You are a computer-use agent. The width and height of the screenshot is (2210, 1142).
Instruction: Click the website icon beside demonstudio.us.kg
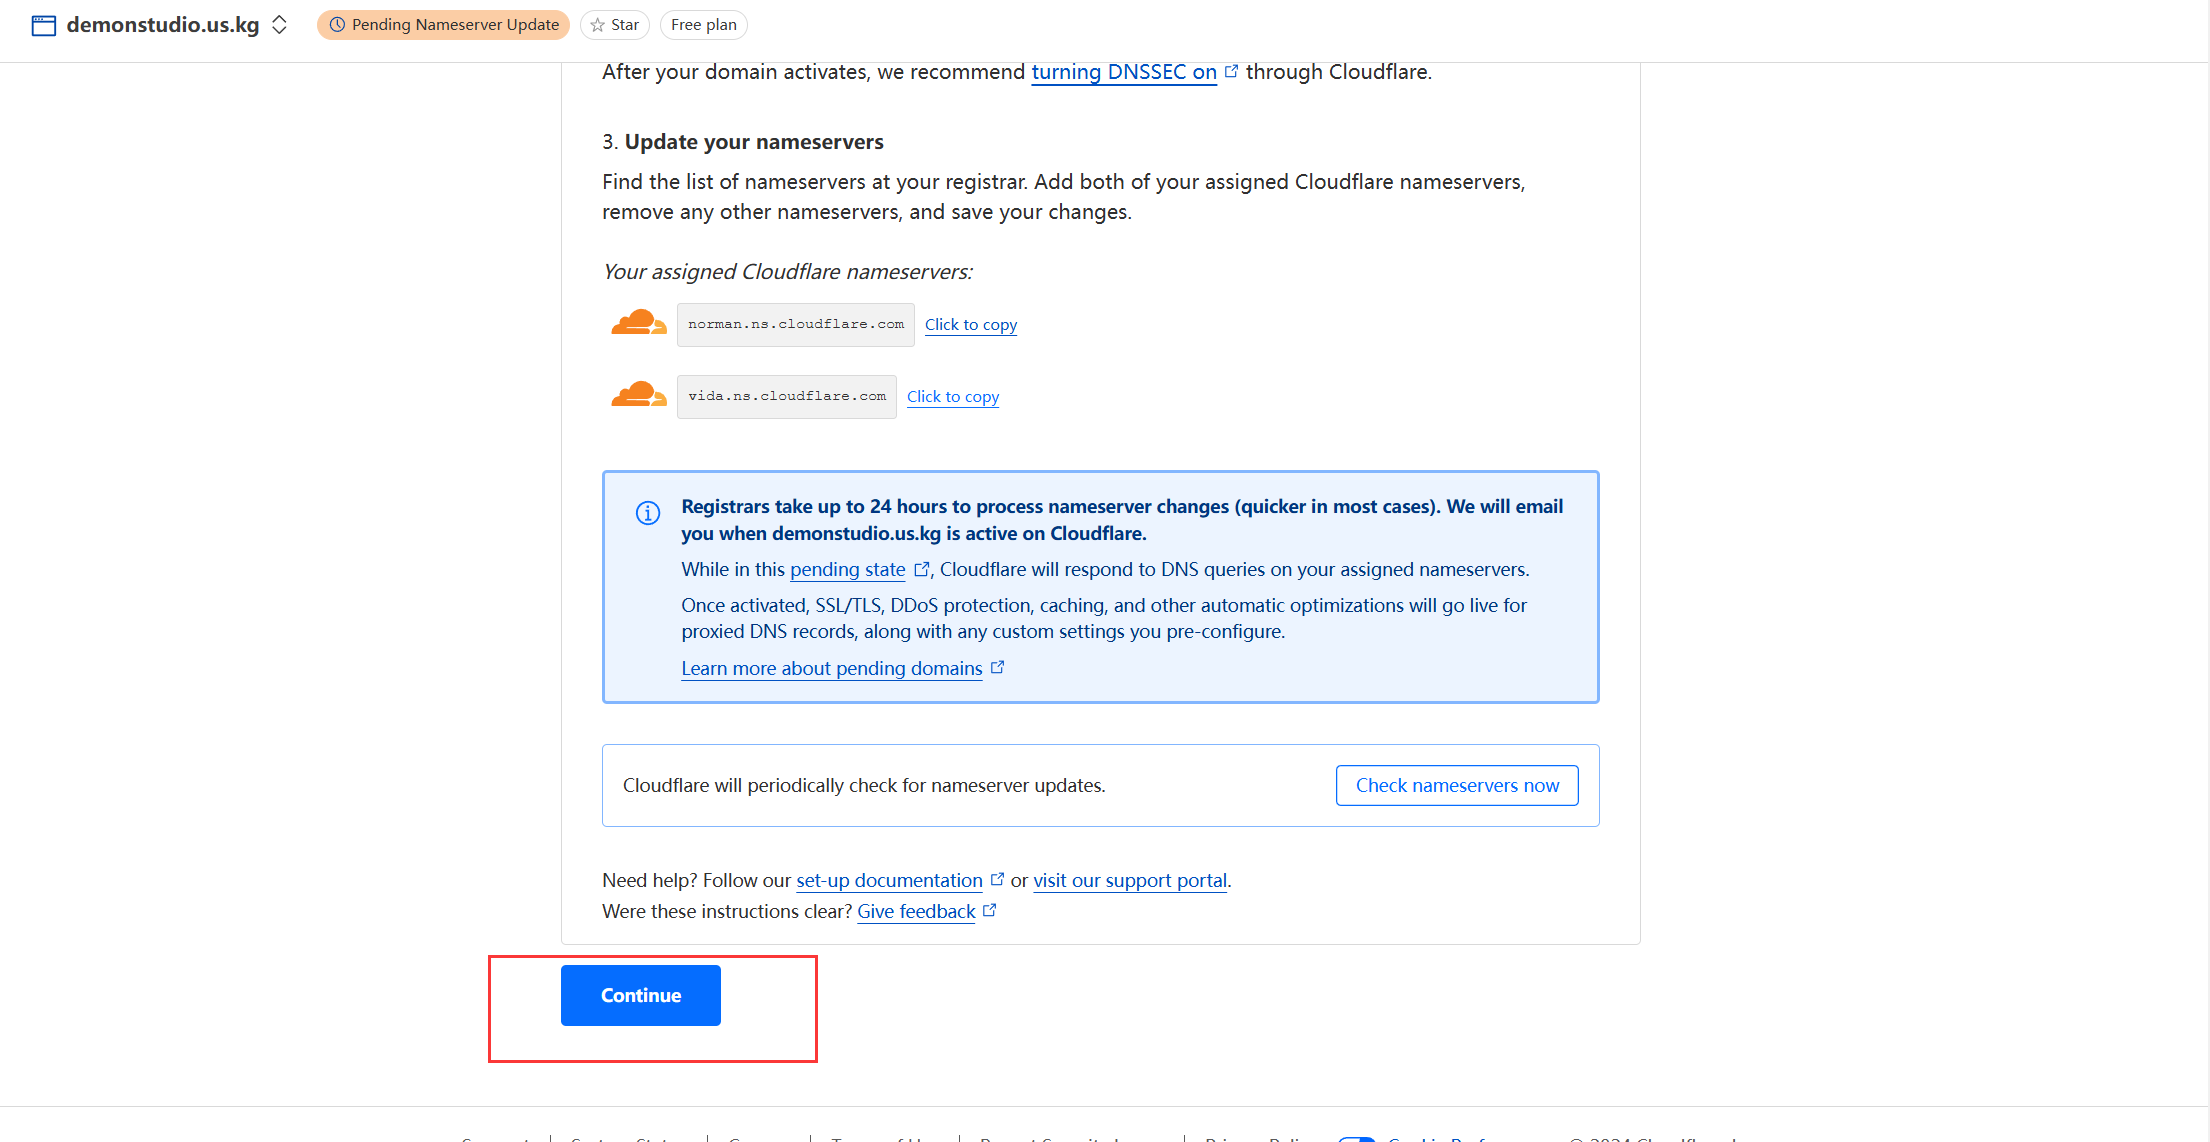tap(43, 25)
